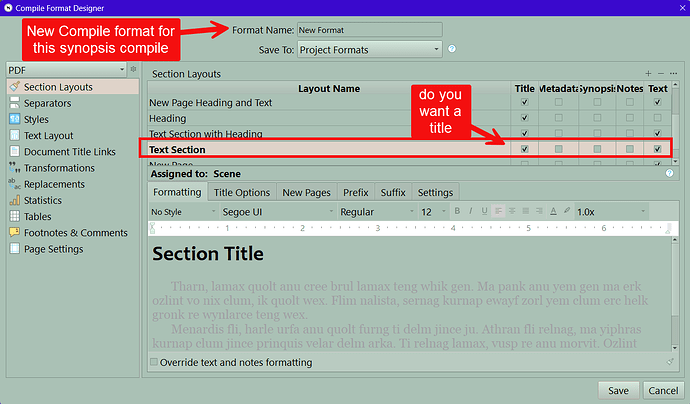
Task: Switch to the New Pages tab
Action: pos(306,192)
